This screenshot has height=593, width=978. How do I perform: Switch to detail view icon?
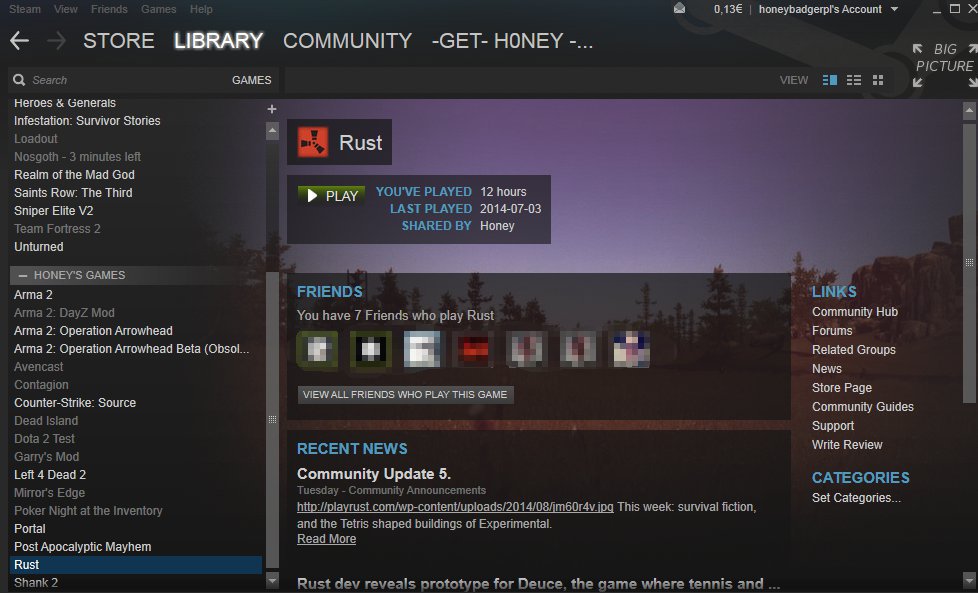(x=830, y=80)
